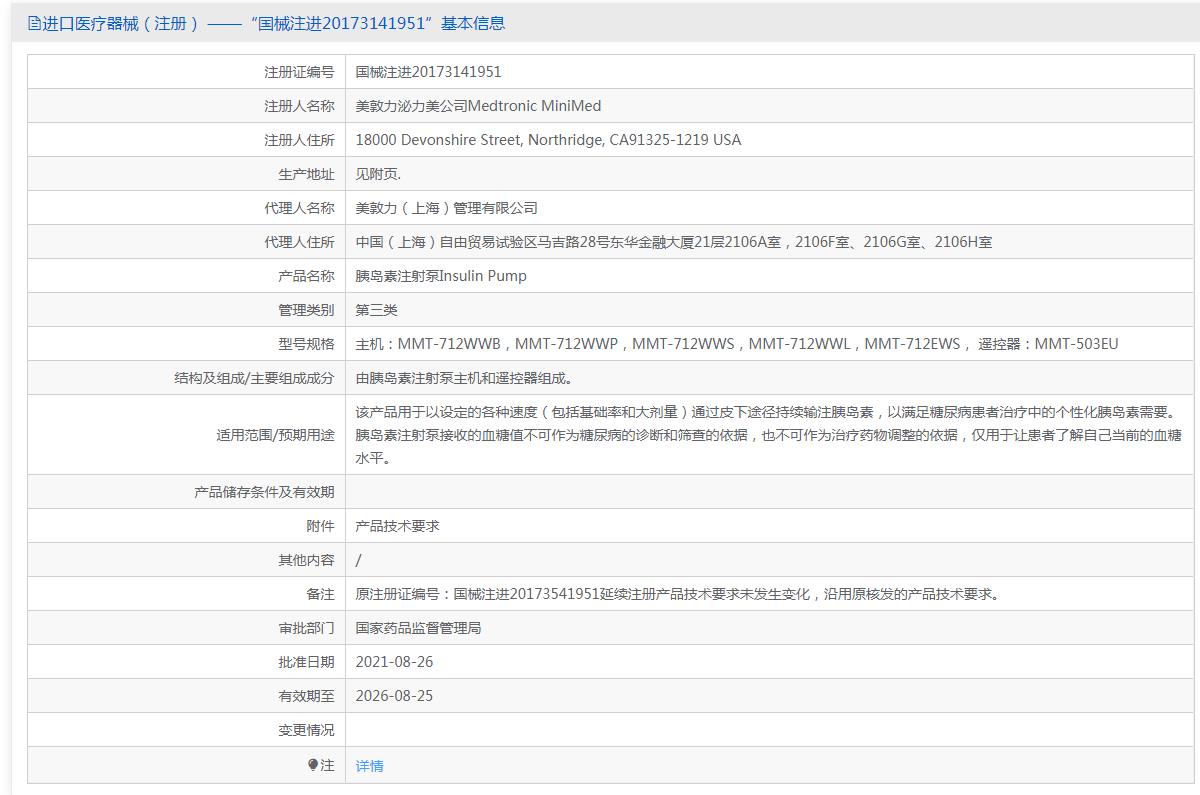Click intended use paragraph beginning 该产品用于

[769, 435]
